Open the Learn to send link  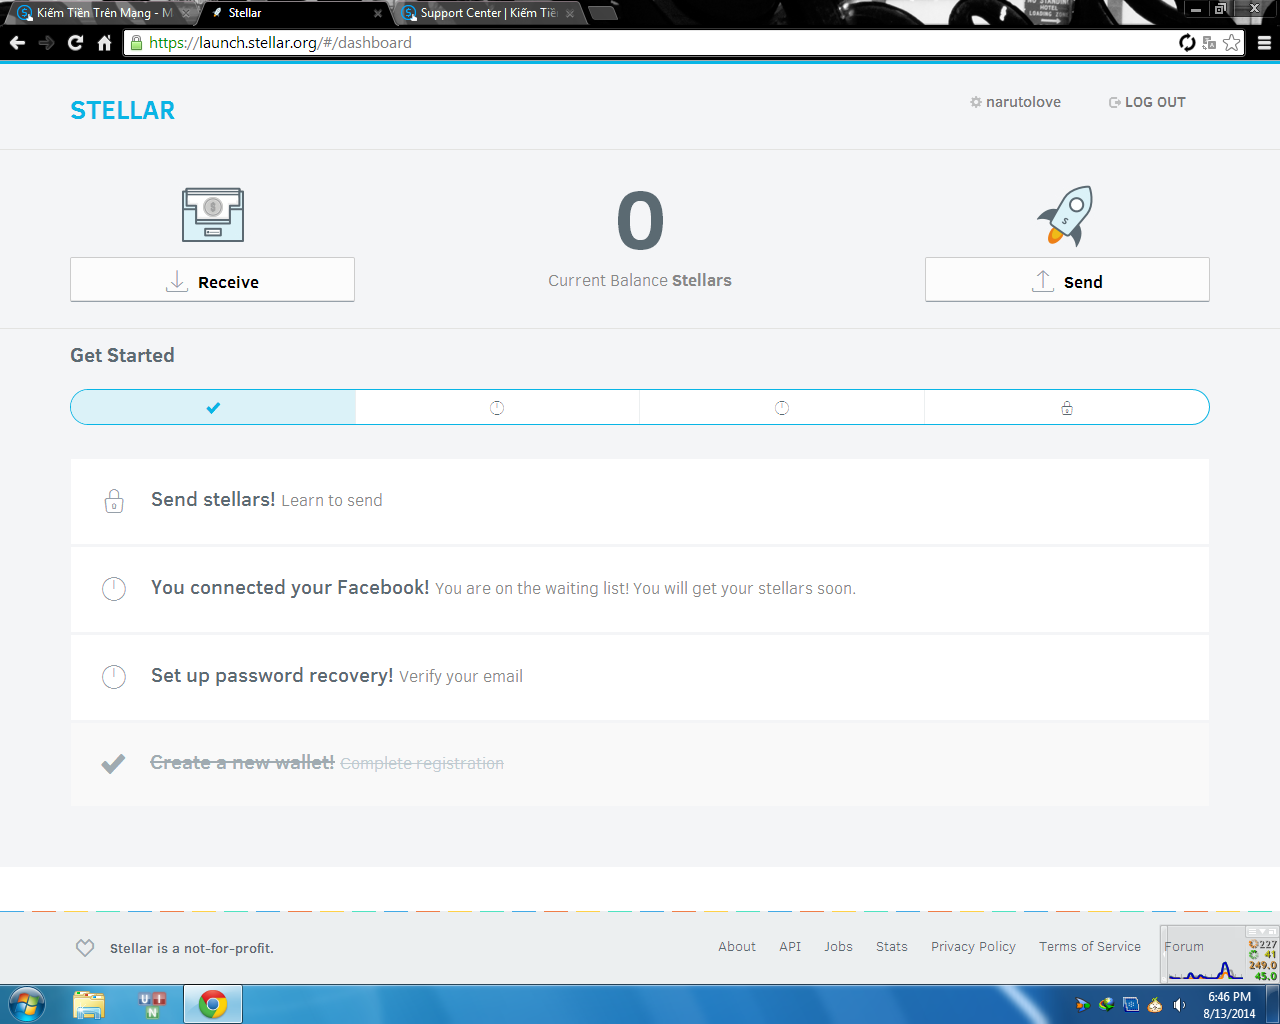coord(332,500)
